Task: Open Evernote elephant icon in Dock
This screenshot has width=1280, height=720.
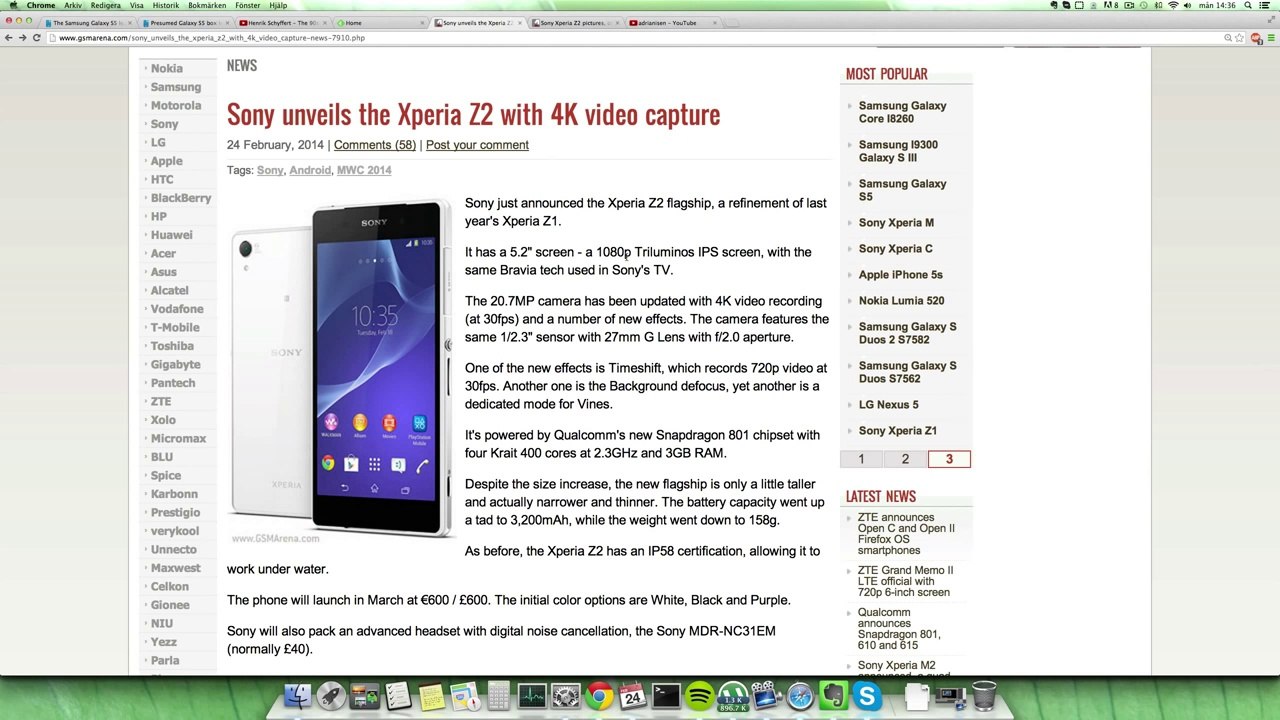Action: pos(834,695)
